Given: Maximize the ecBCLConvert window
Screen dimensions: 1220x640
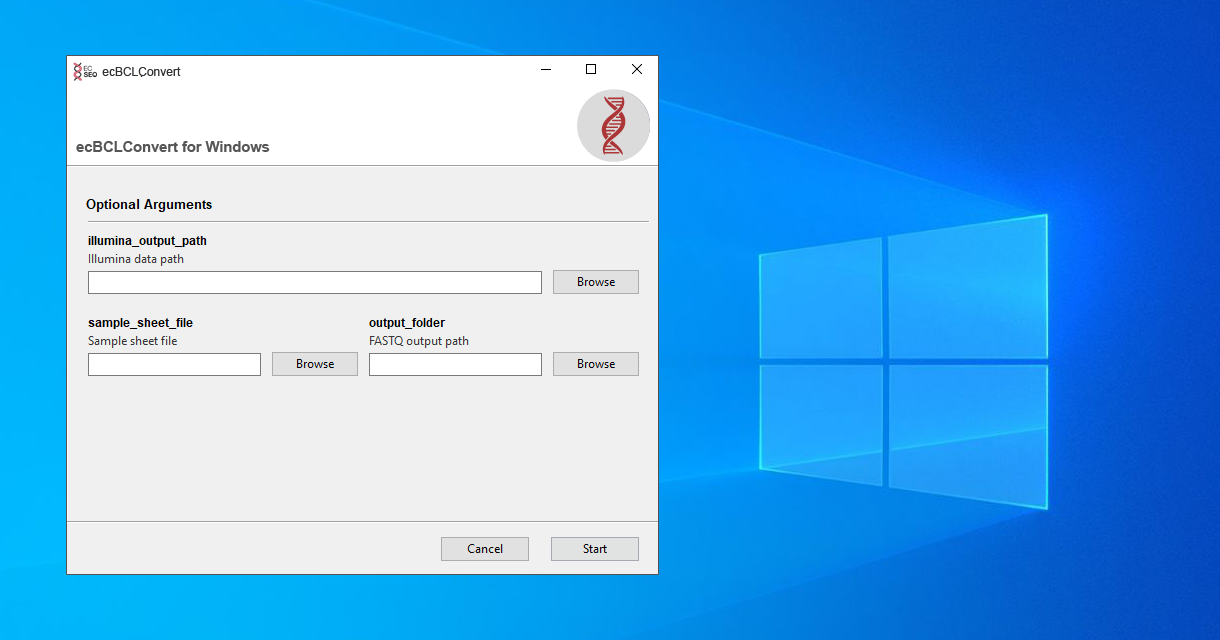Looking at the screenshot, I should point(591,70).
